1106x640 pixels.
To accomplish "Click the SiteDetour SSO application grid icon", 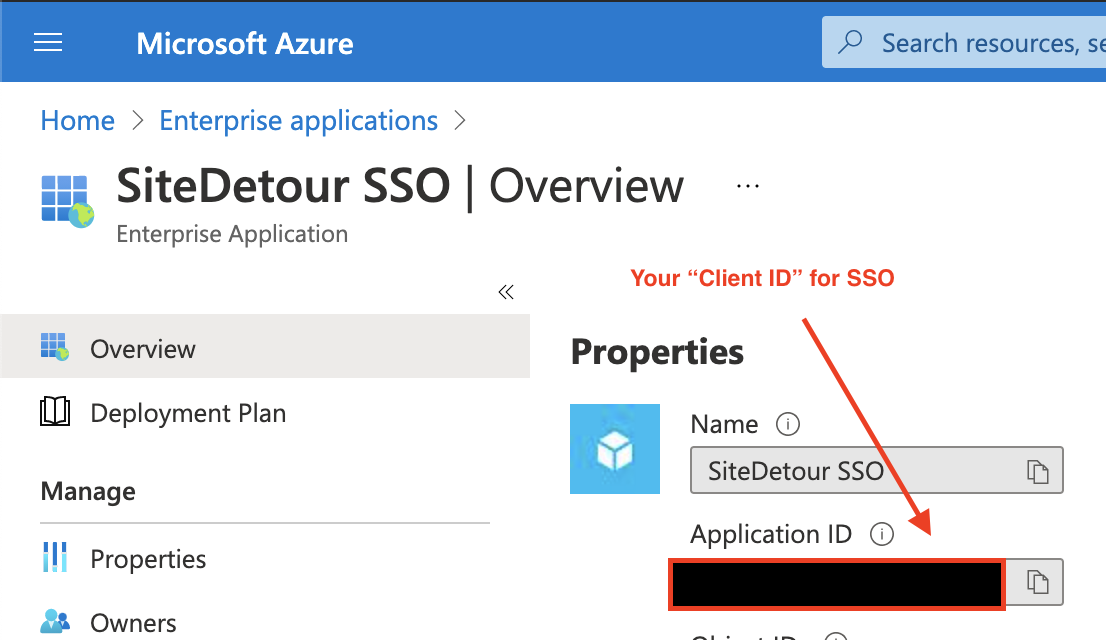I will click(67, 201).
